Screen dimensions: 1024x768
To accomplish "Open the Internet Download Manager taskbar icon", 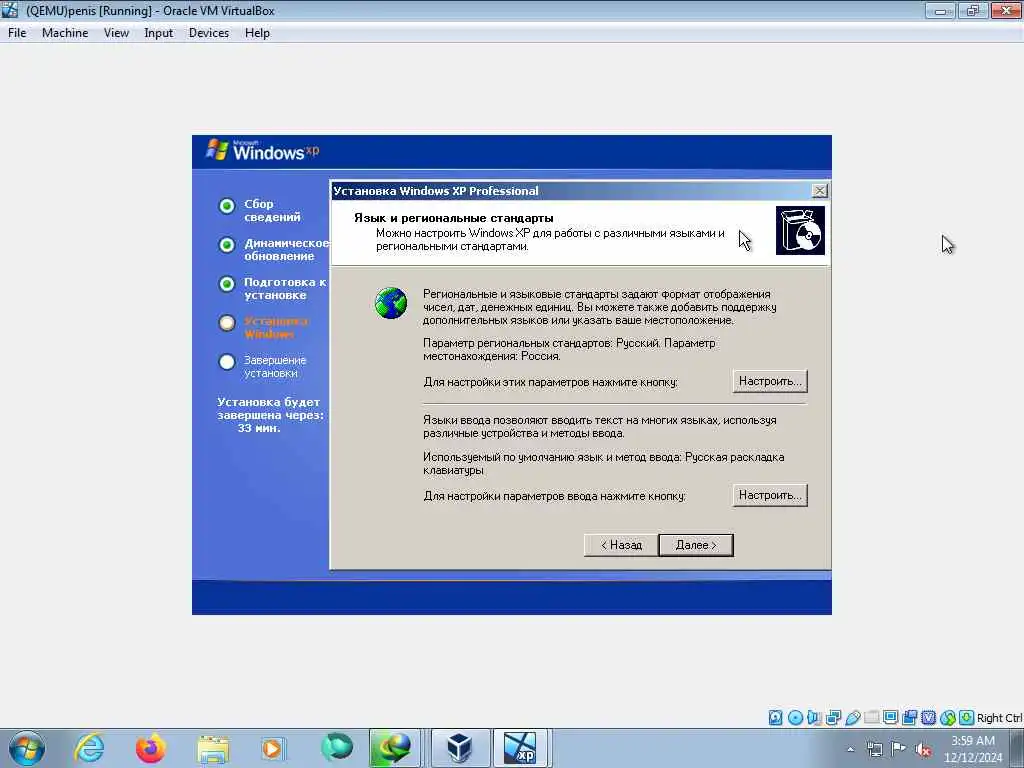I will tap(394, 748).
